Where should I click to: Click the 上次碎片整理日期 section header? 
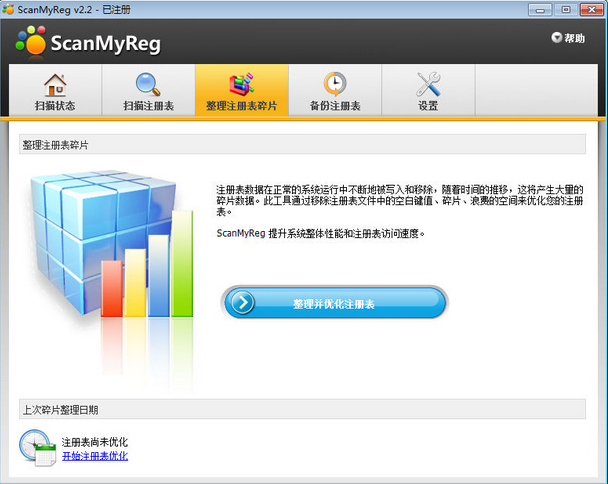point(302,409)
